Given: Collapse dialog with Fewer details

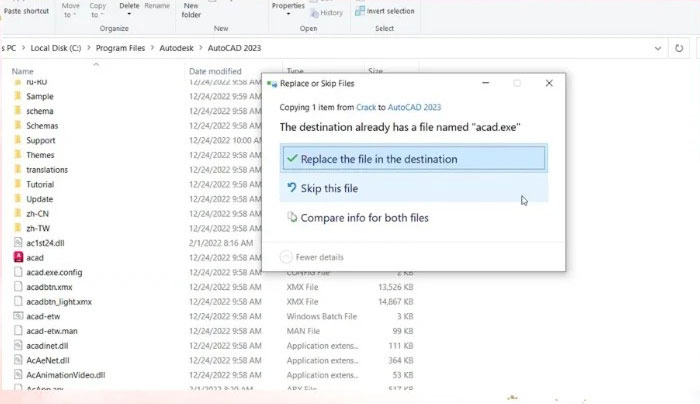Looking at the screenshot, I should [312, 257].
